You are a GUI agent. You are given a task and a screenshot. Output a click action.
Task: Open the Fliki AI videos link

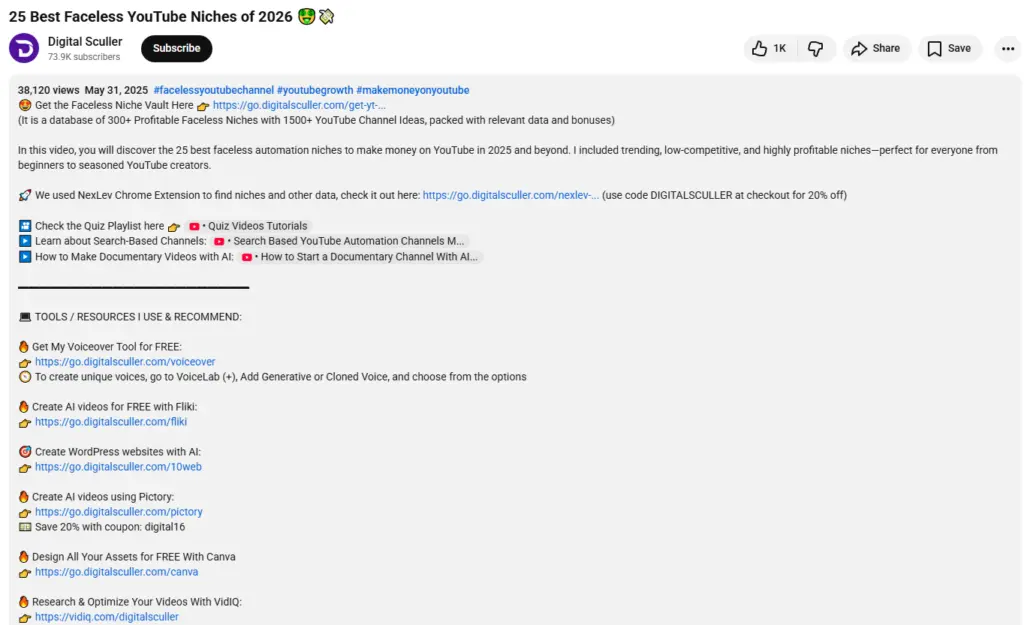click(x=110, y=422)
